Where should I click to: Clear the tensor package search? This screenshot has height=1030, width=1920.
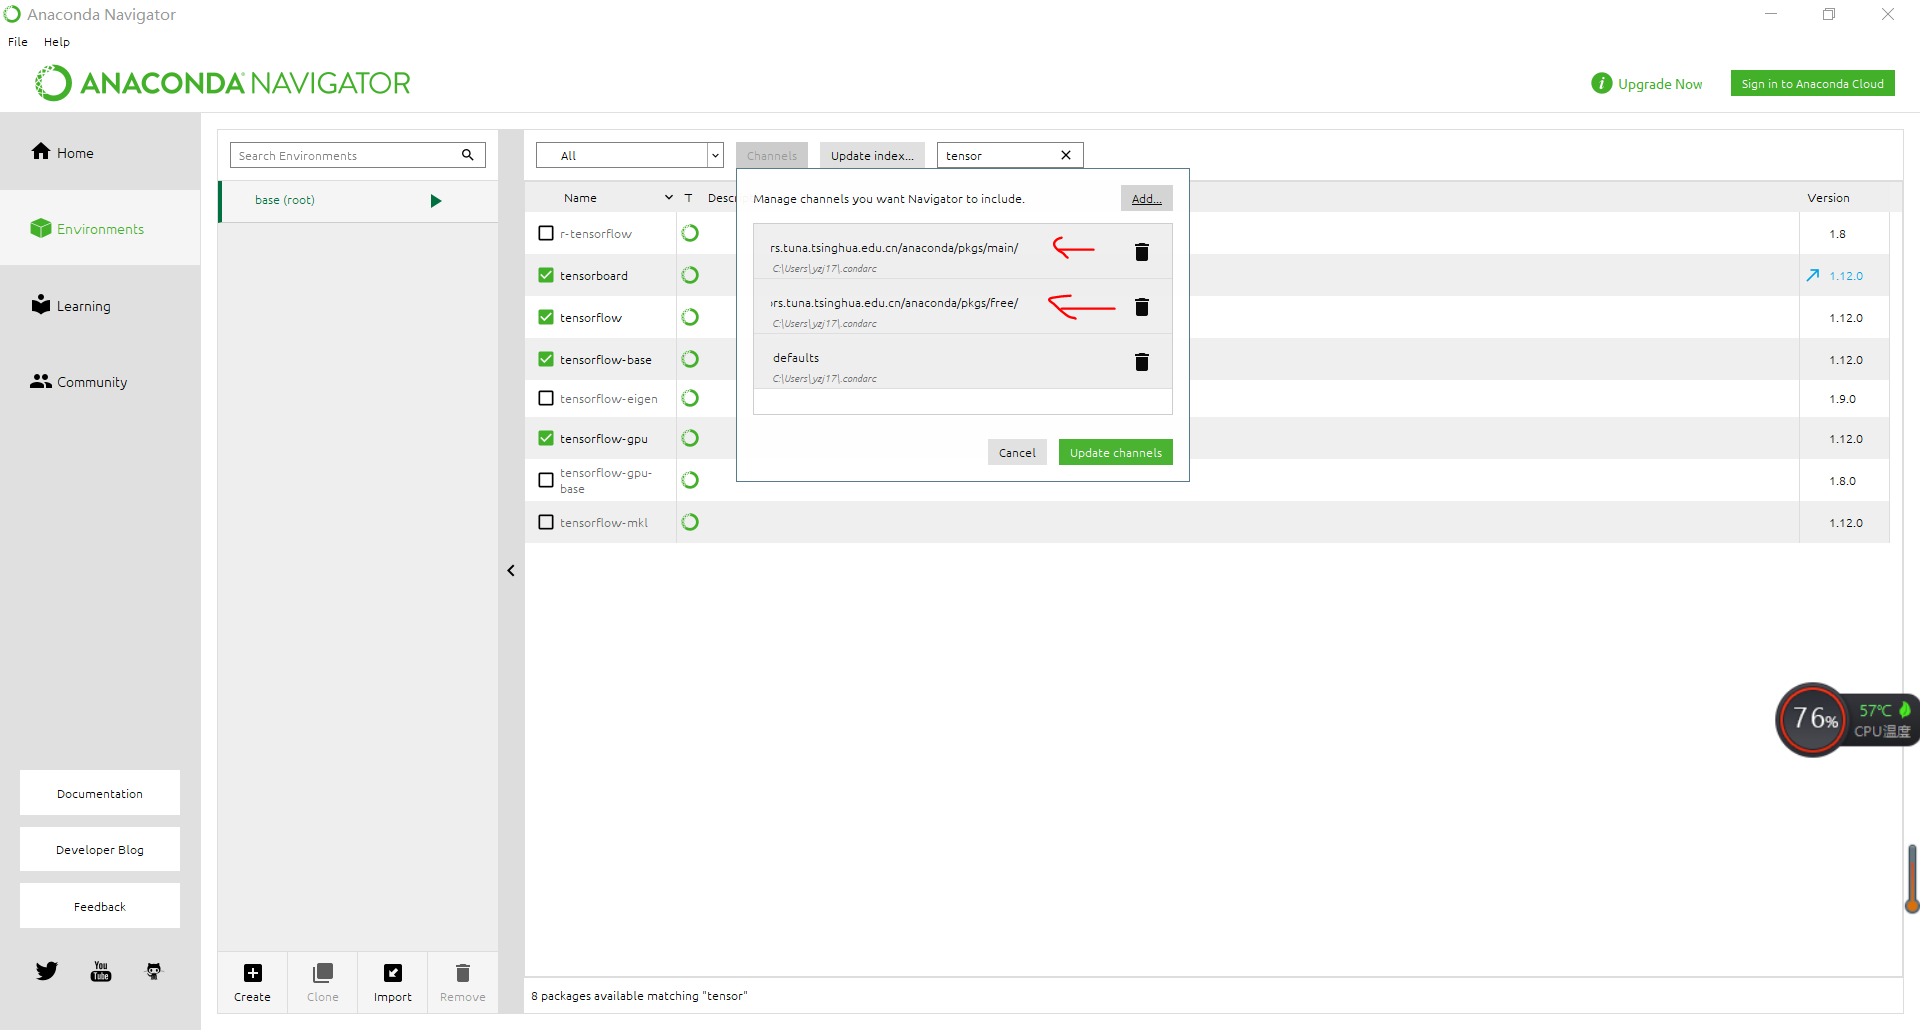pos(1066,155)
